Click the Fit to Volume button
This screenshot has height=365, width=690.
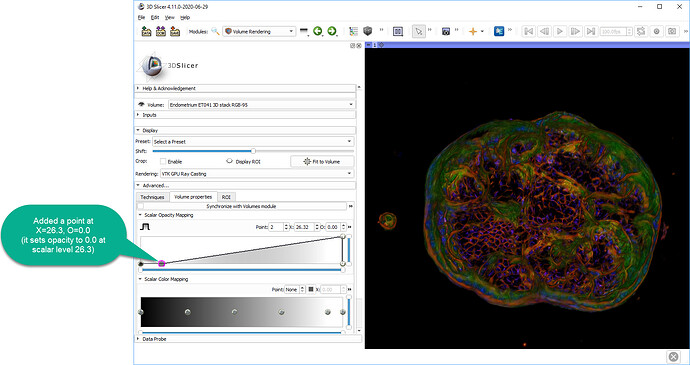[322, 162]
